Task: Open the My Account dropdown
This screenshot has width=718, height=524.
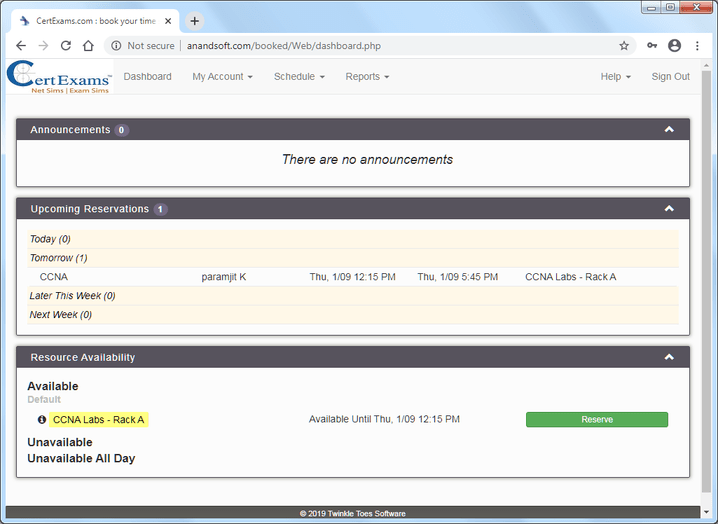Action: coord(222,76)
